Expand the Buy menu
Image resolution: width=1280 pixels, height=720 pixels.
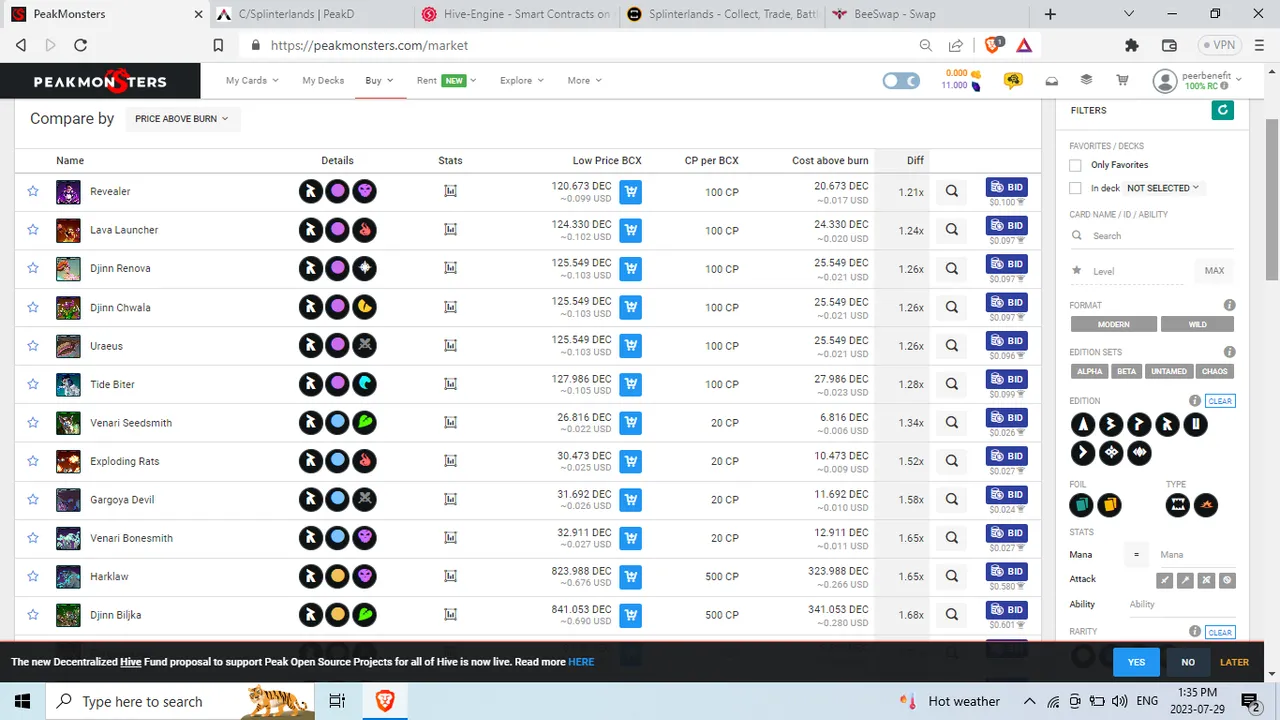[379, 81]
